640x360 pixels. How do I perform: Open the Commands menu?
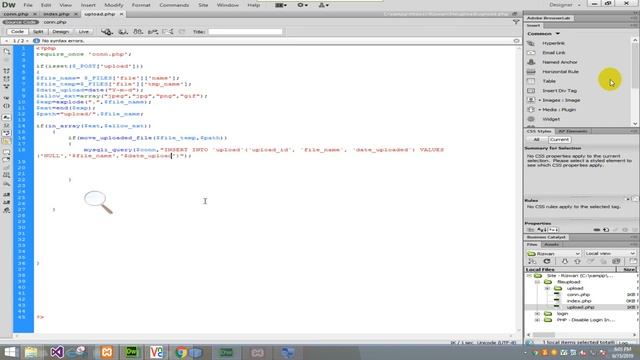174,5
